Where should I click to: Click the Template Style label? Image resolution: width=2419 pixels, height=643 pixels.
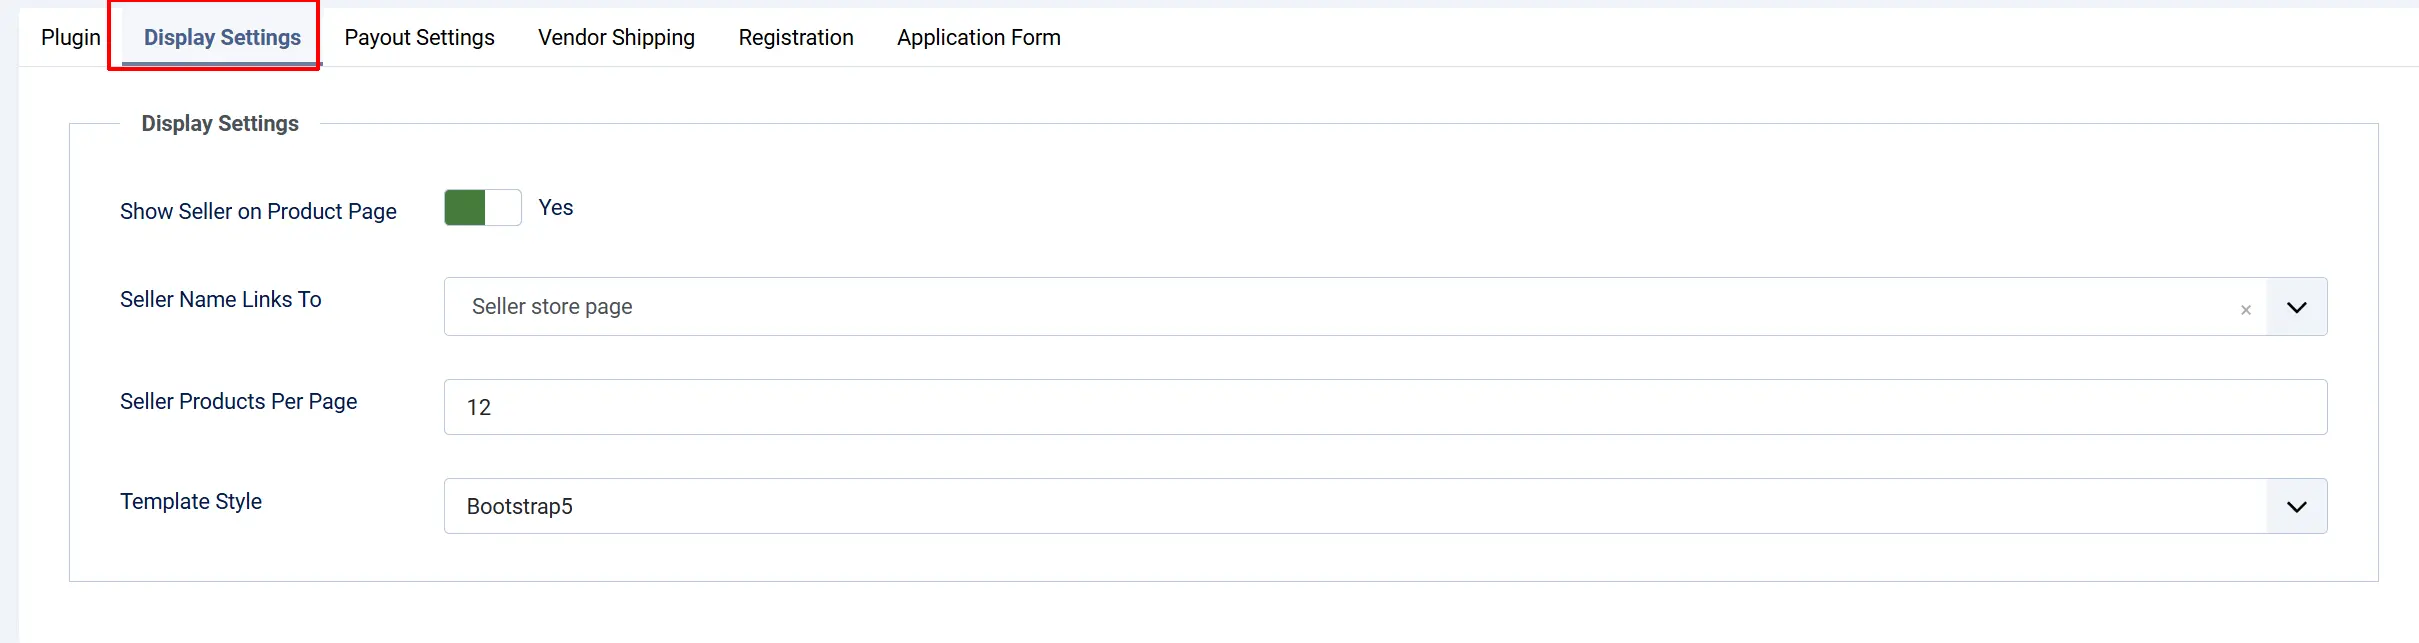(x=191, y=502)
